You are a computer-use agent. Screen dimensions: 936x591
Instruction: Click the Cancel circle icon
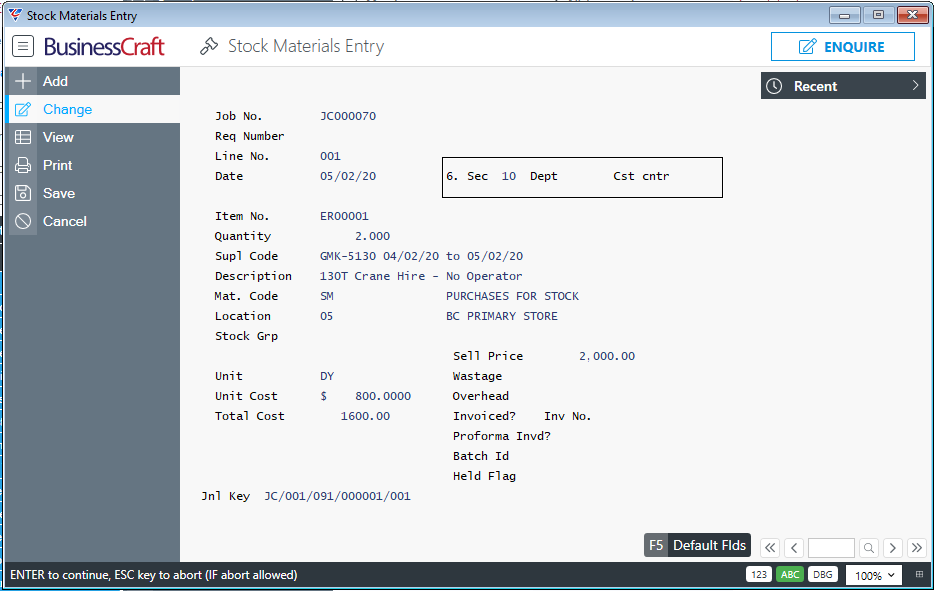(x=23, y=221)
